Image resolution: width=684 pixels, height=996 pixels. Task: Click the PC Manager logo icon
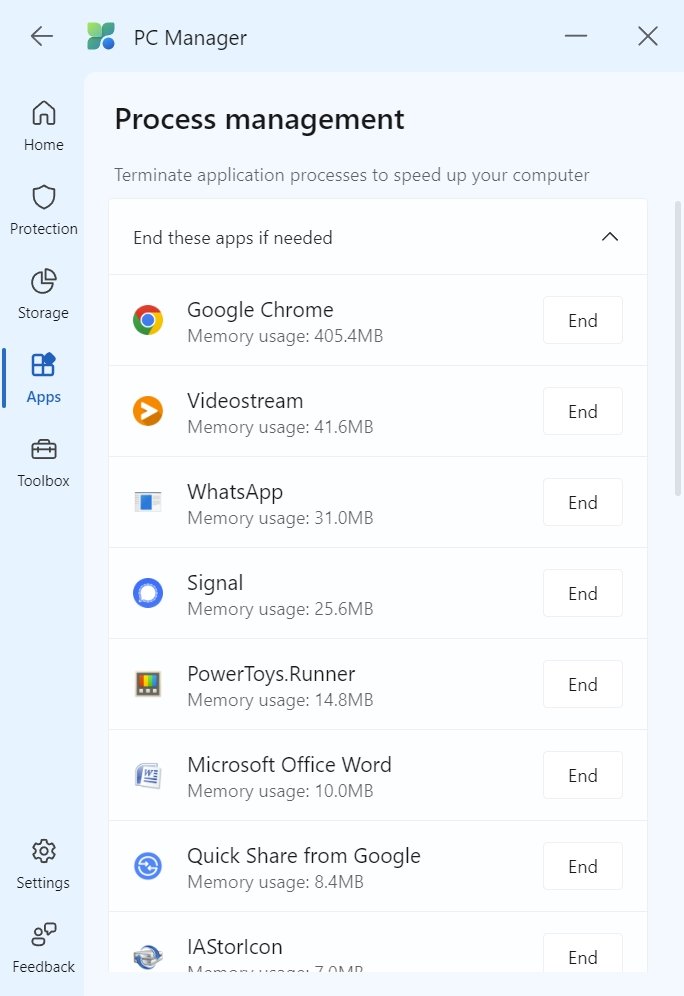101,37
